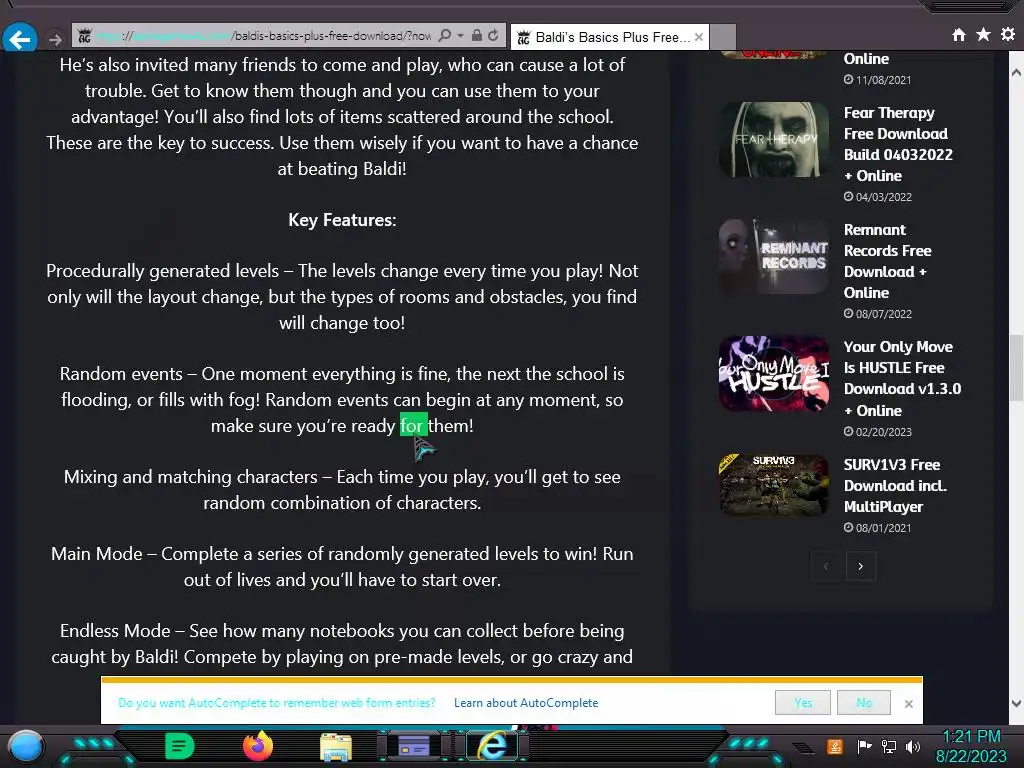The height and width of the screenshot is (768, 1024).
Task: Switch to Internet Explorer in taskbar
Action: pos(492,746)
